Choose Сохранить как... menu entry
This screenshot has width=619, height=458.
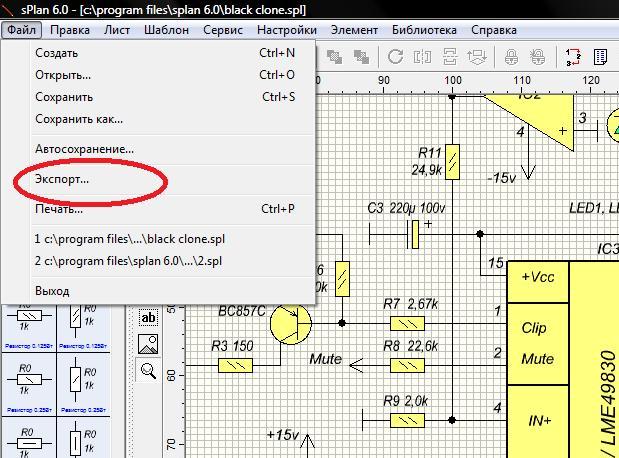[x=79, y=119]
